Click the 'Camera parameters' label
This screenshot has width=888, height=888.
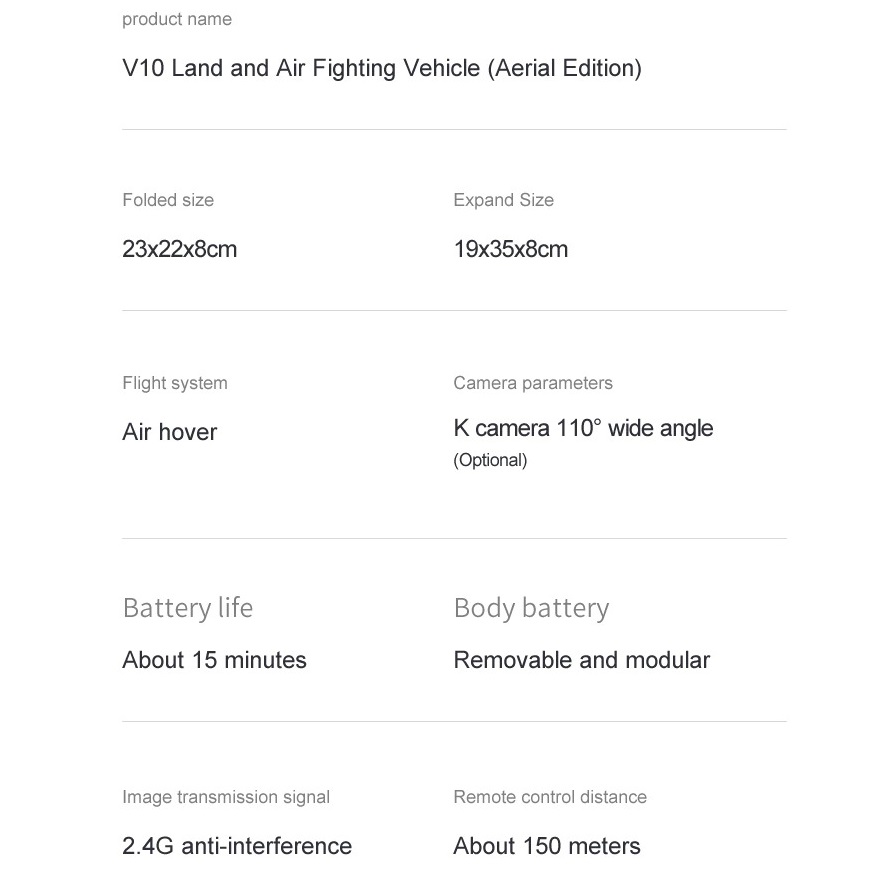(533, 383)
